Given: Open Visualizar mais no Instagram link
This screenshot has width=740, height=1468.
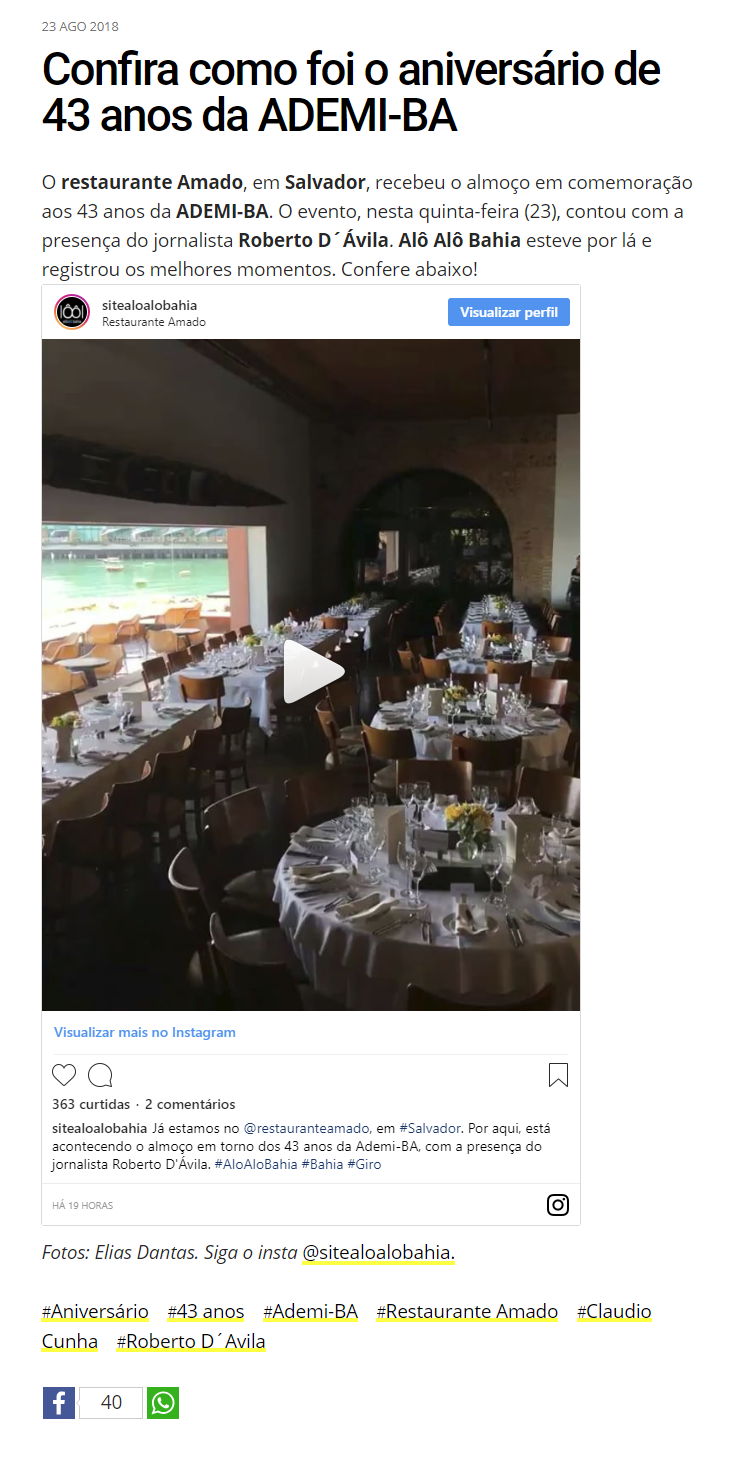Looking at the screenshot, I should coord(145,1032).
